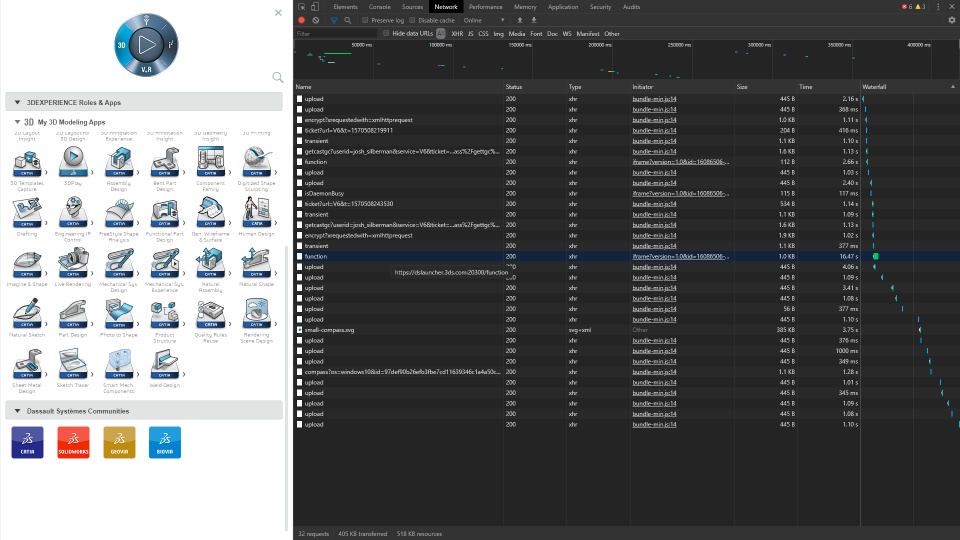Open the CATIA community tile
Viewport: 960px width, 540px height.
click(x=28, y=443)
